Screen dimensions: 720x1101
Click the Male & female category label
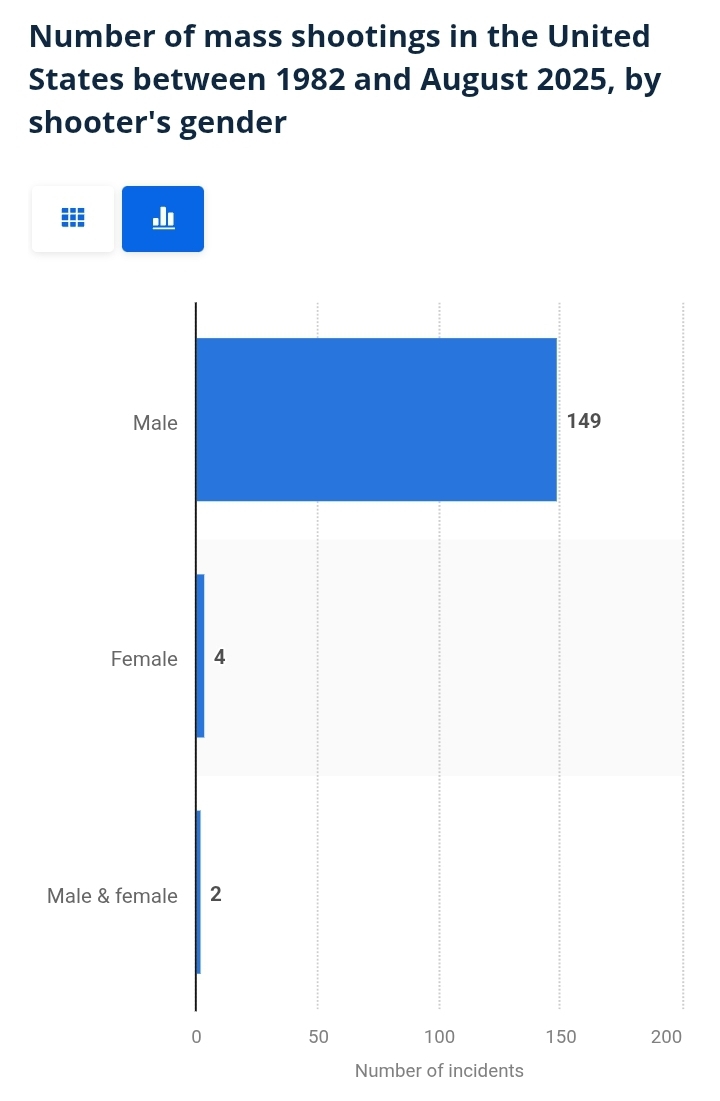click(x=112, y=896)
